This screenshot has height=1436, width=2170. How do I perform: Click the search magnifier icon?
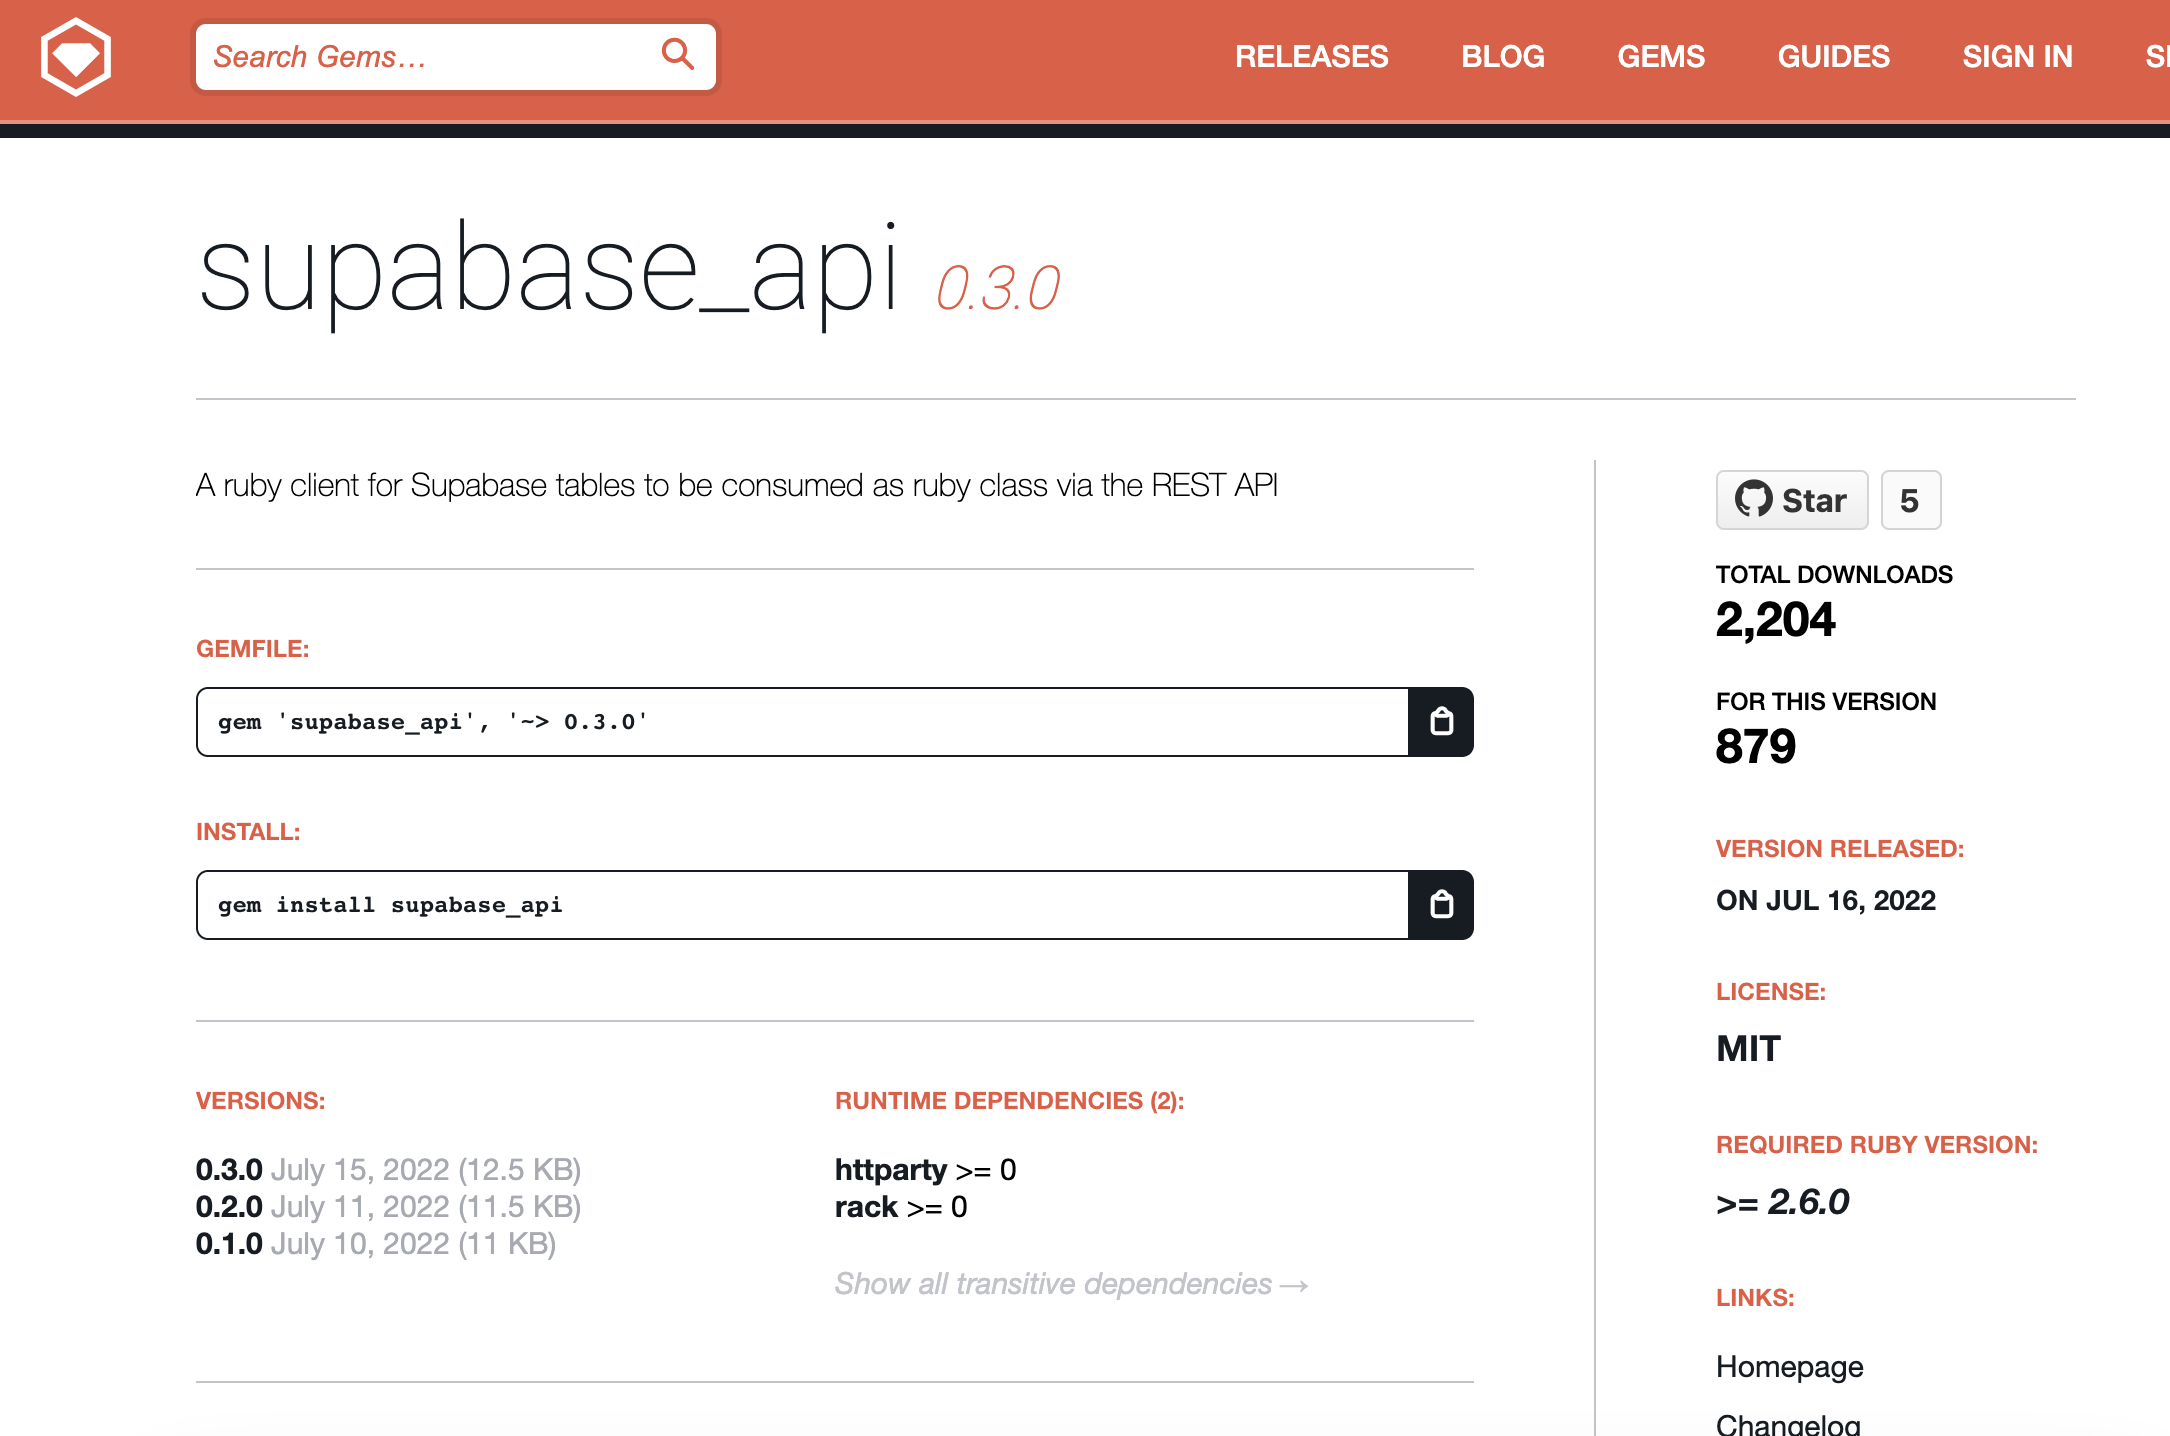pos(679,56)
